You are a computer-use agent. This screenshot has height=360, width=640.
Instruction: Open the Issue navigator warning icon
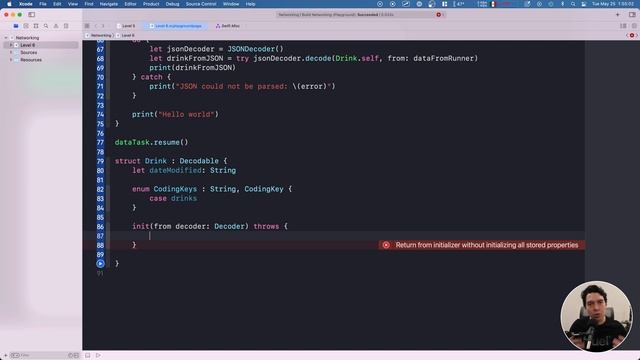(56, 26)
